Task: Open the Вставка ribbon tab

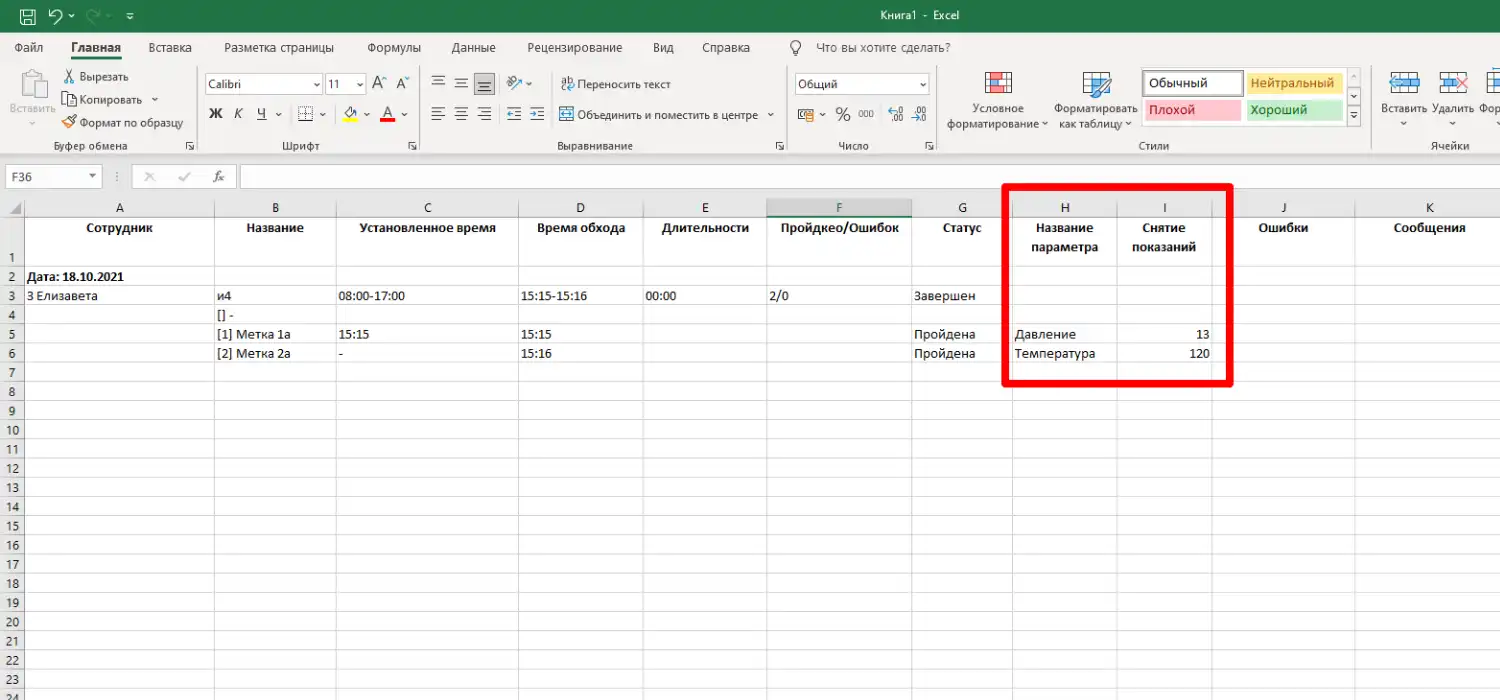Action: [x=170, y=47]
